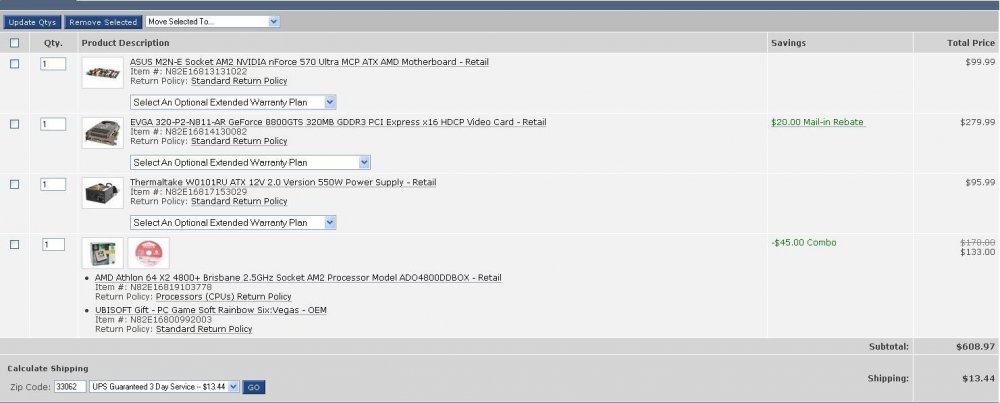Click the $95.99 total price text

coord(980,182)
